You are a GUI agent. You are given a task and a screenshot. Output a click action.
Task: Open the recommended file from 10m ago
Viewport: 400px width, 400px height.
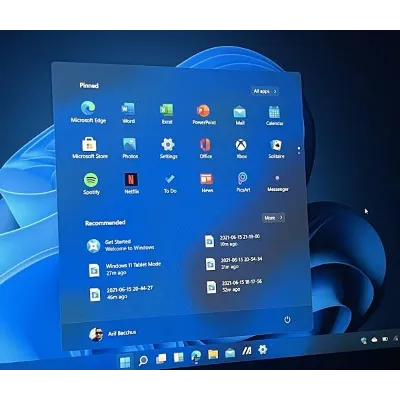(232, 240)
